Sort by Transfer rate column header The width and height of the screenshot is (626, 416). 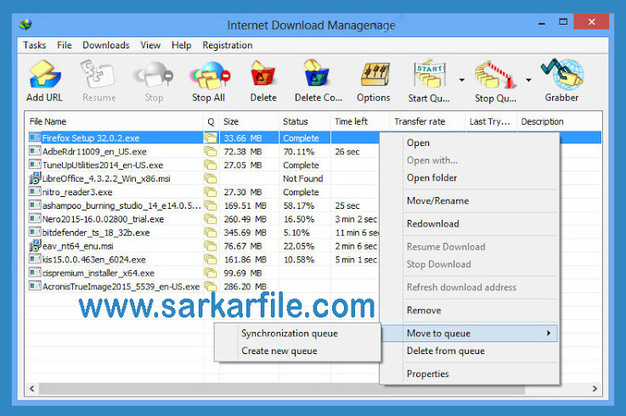point(428,122)
